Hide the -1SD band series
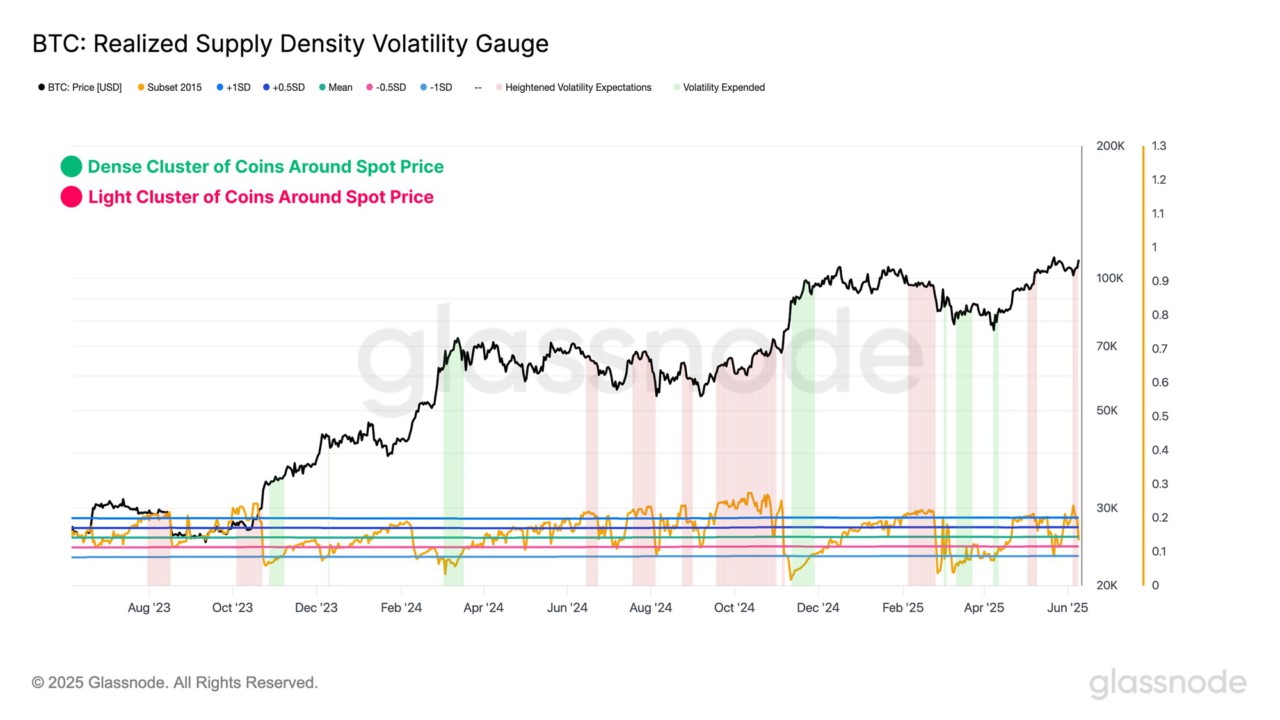 click(x=436, y=88)
